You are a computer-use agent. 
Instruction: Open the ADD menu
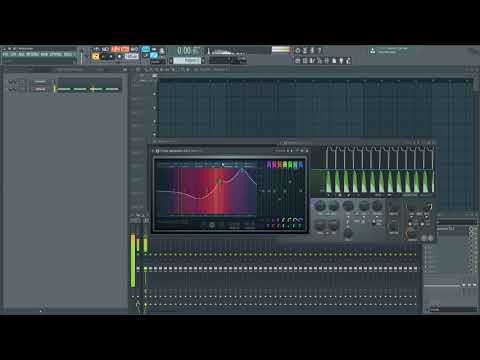21,54
